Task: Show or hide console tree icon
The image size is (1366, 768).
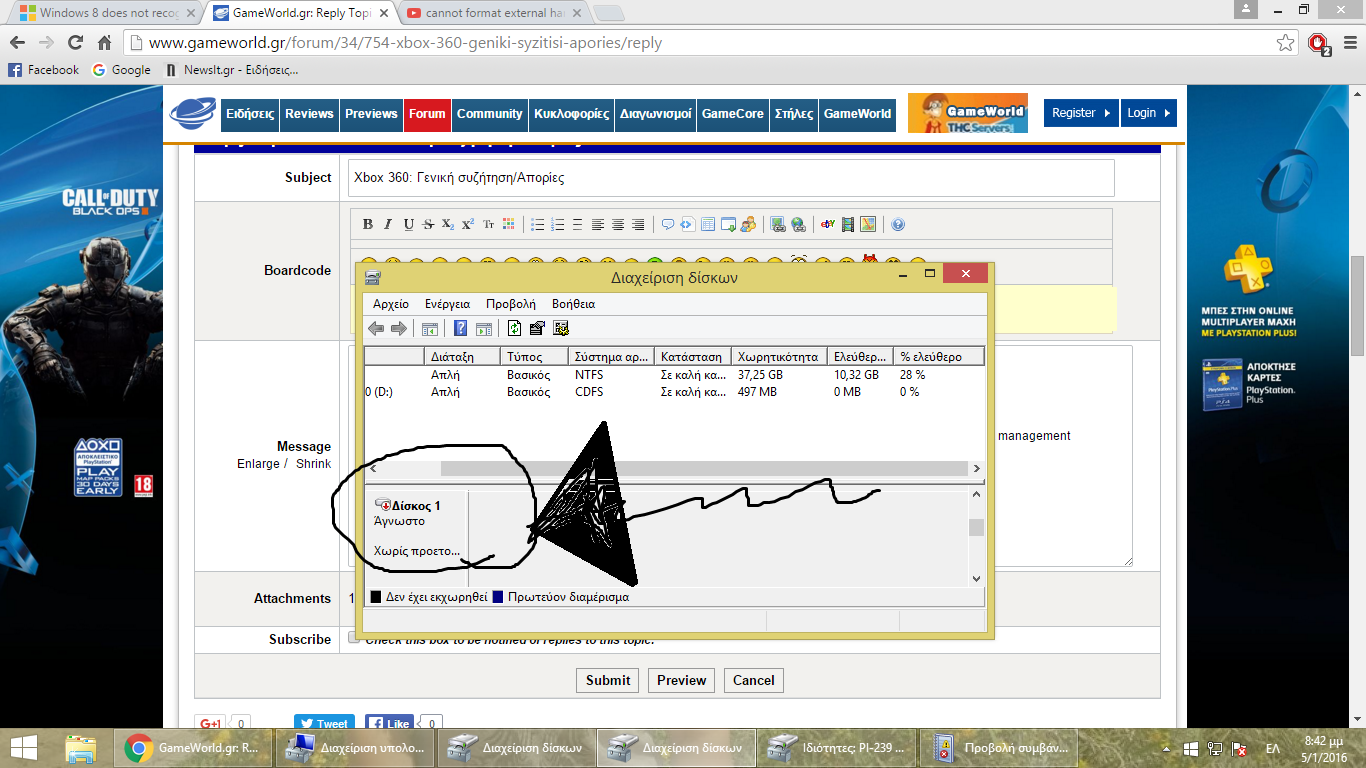Action: 430,328
